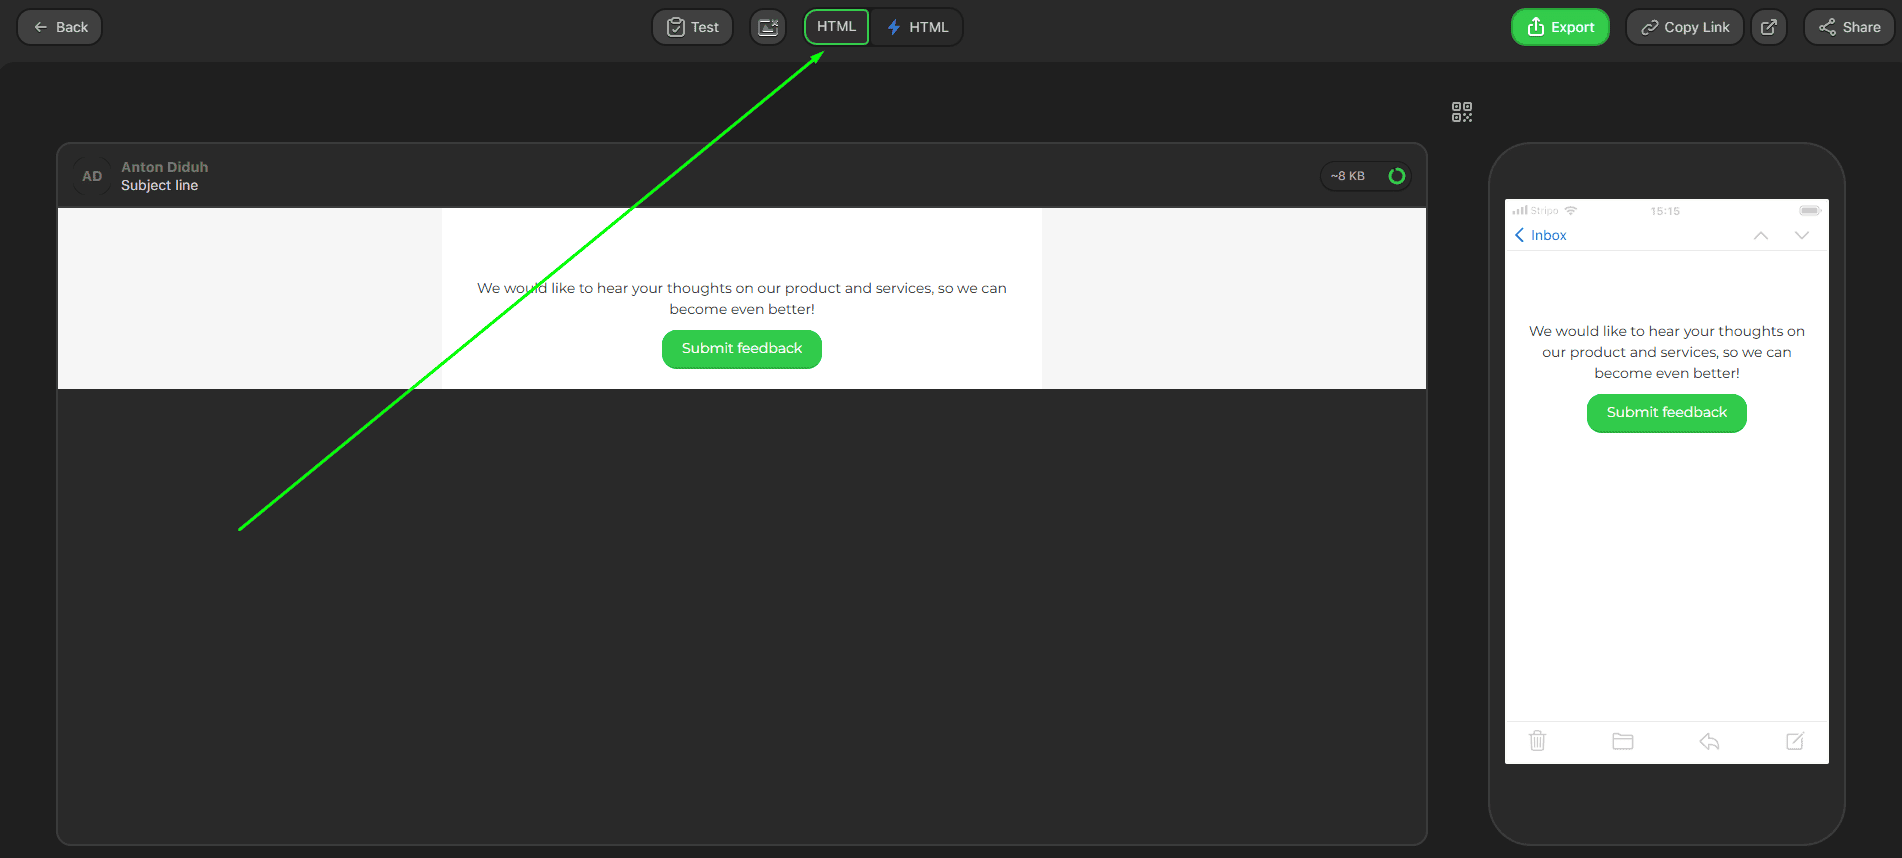Open the Test email option
The image size is (1902, 858).
[x=692, y=27]
